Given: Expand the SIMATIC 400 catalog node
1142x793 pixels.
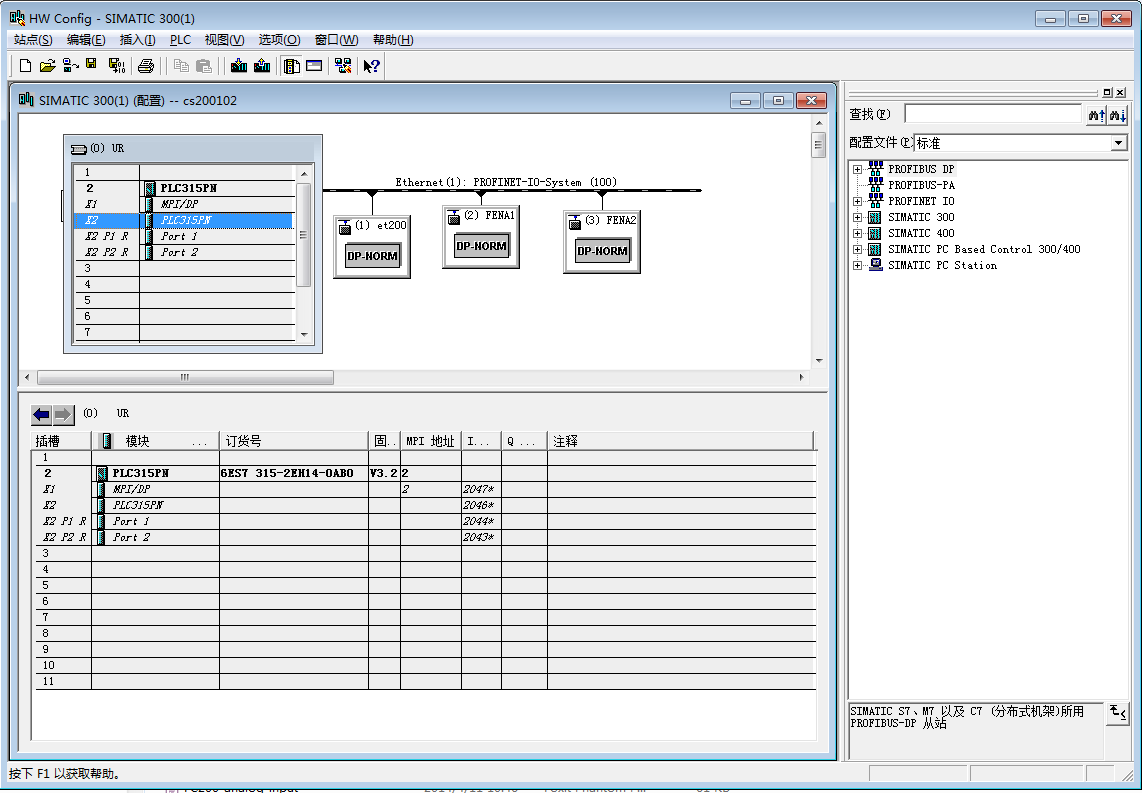Looking at the screenshot, I should pyautogui.click(x=858, y=234).
